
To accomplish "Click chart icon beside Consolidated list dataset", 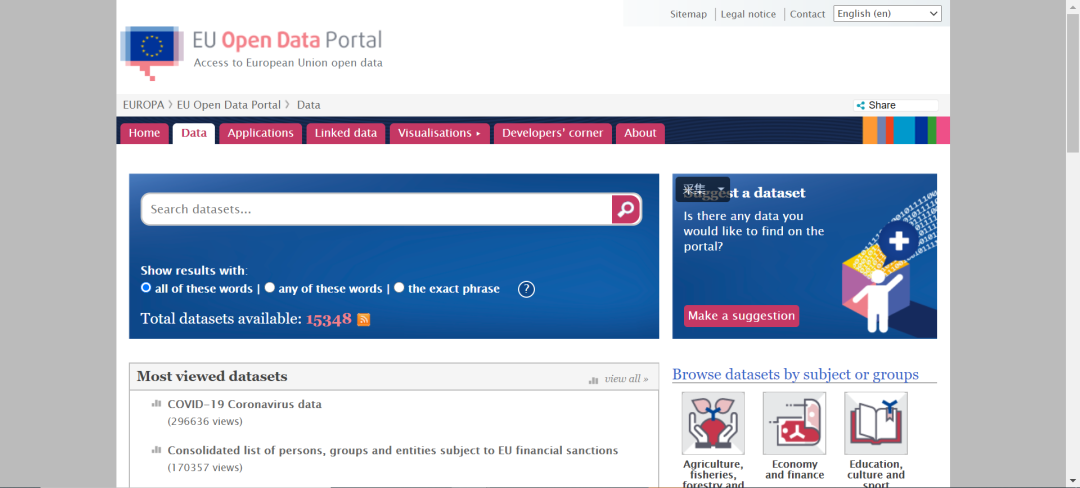I will (156, 450).
